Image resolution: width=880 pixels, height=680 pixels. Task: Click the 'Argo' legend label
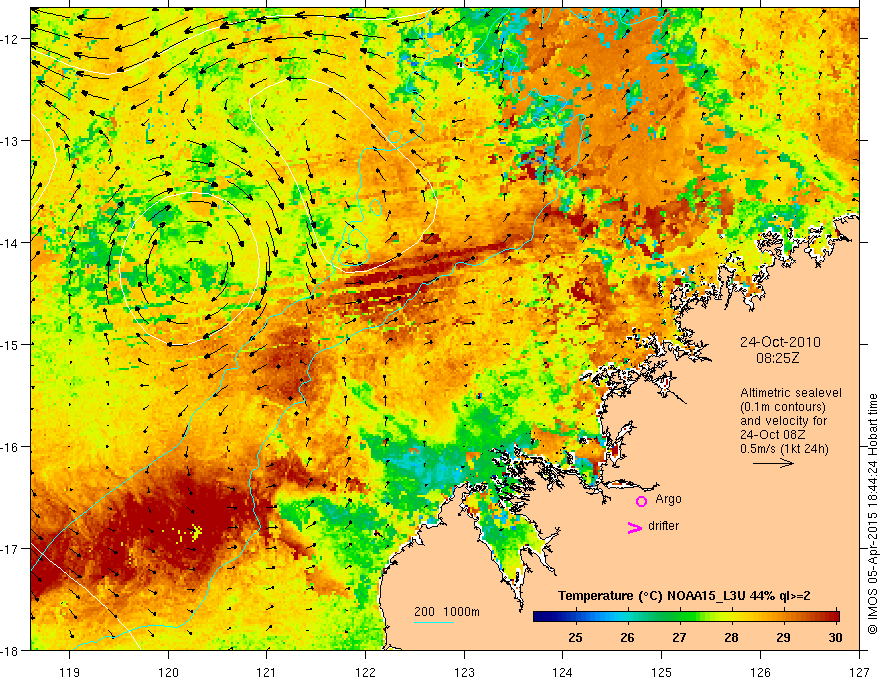click(668, 499)
